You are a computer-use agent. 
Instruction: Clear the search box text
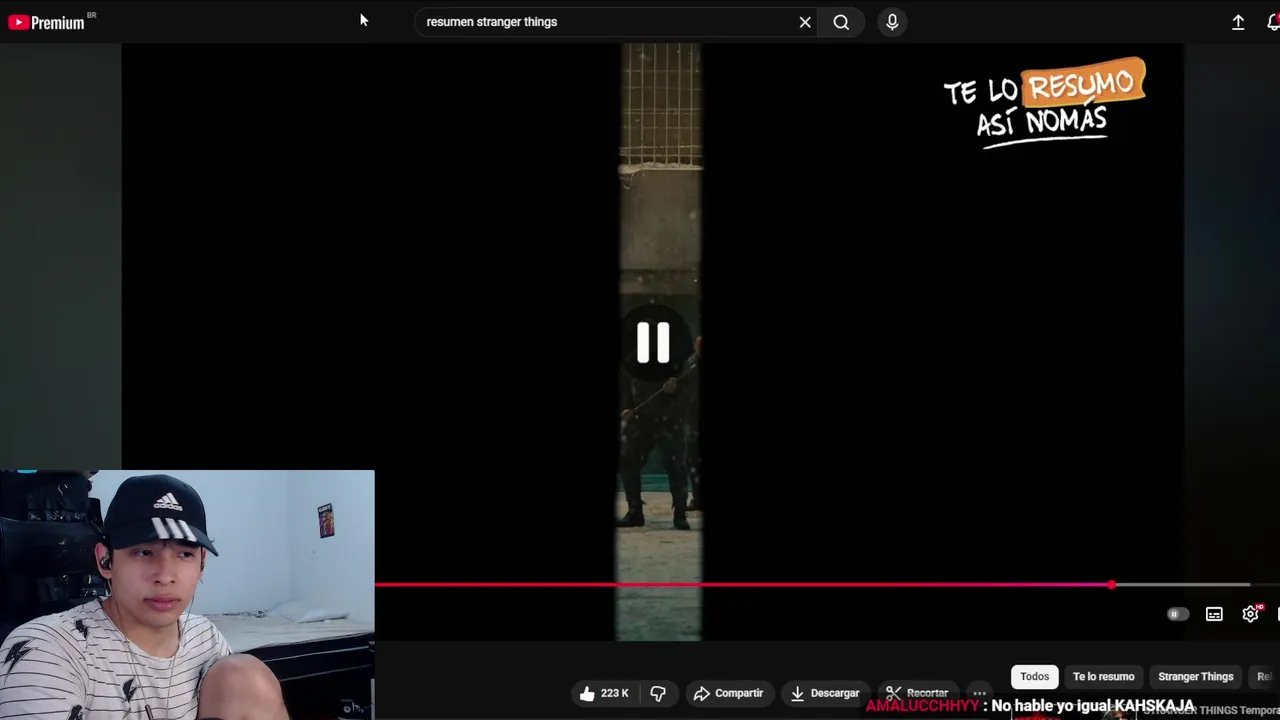[805, 22]
